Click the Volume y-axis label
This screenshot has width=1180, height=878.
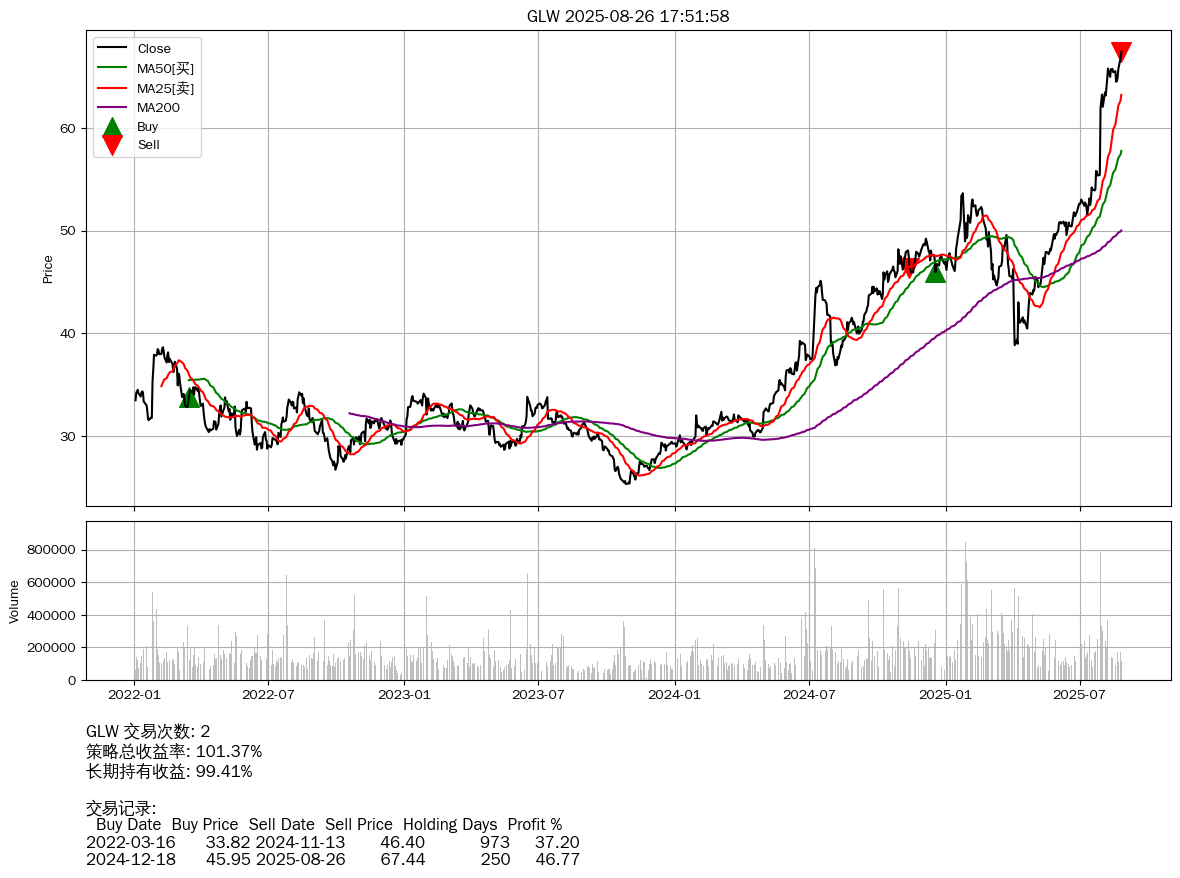tap(14, 602)
